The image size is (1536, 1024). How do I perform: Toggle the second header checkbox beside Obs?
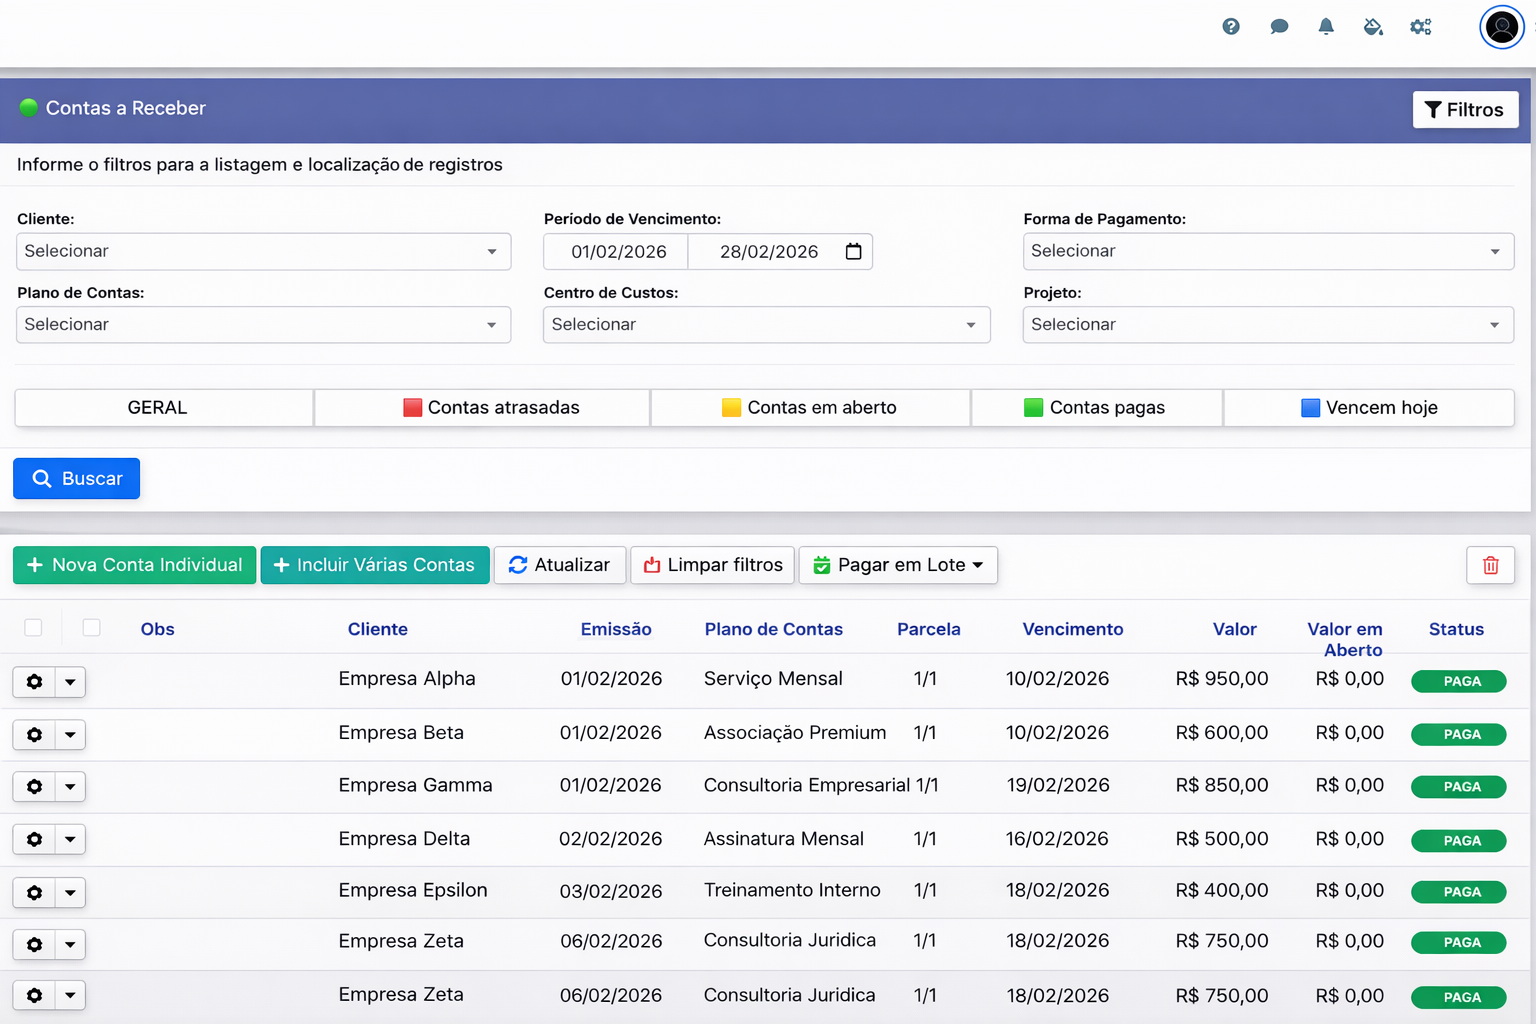92,628
